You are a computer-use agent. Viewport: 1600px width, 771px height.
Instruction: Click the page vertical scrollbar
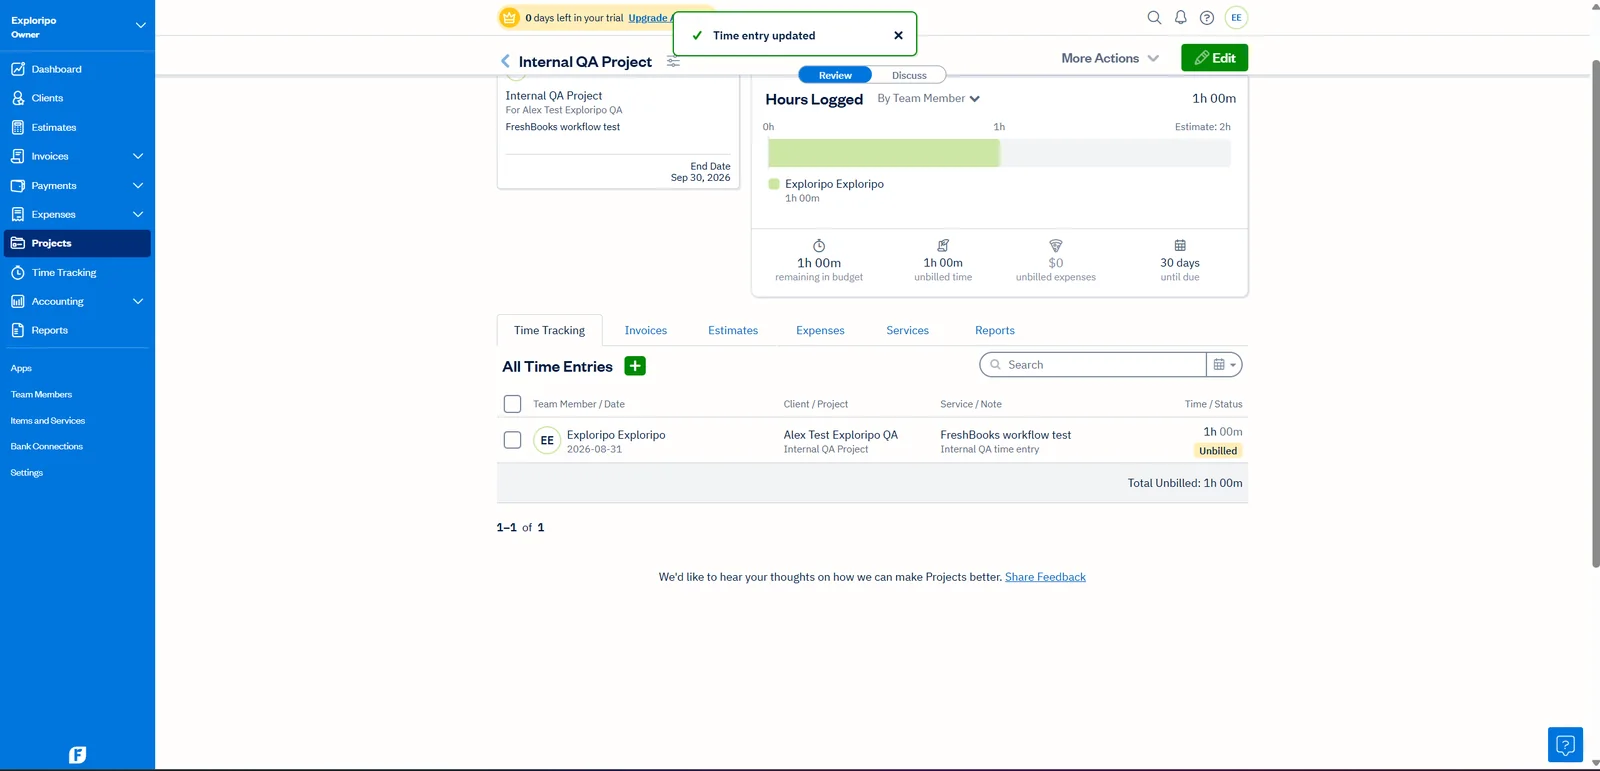click(x=1595, y=314)
